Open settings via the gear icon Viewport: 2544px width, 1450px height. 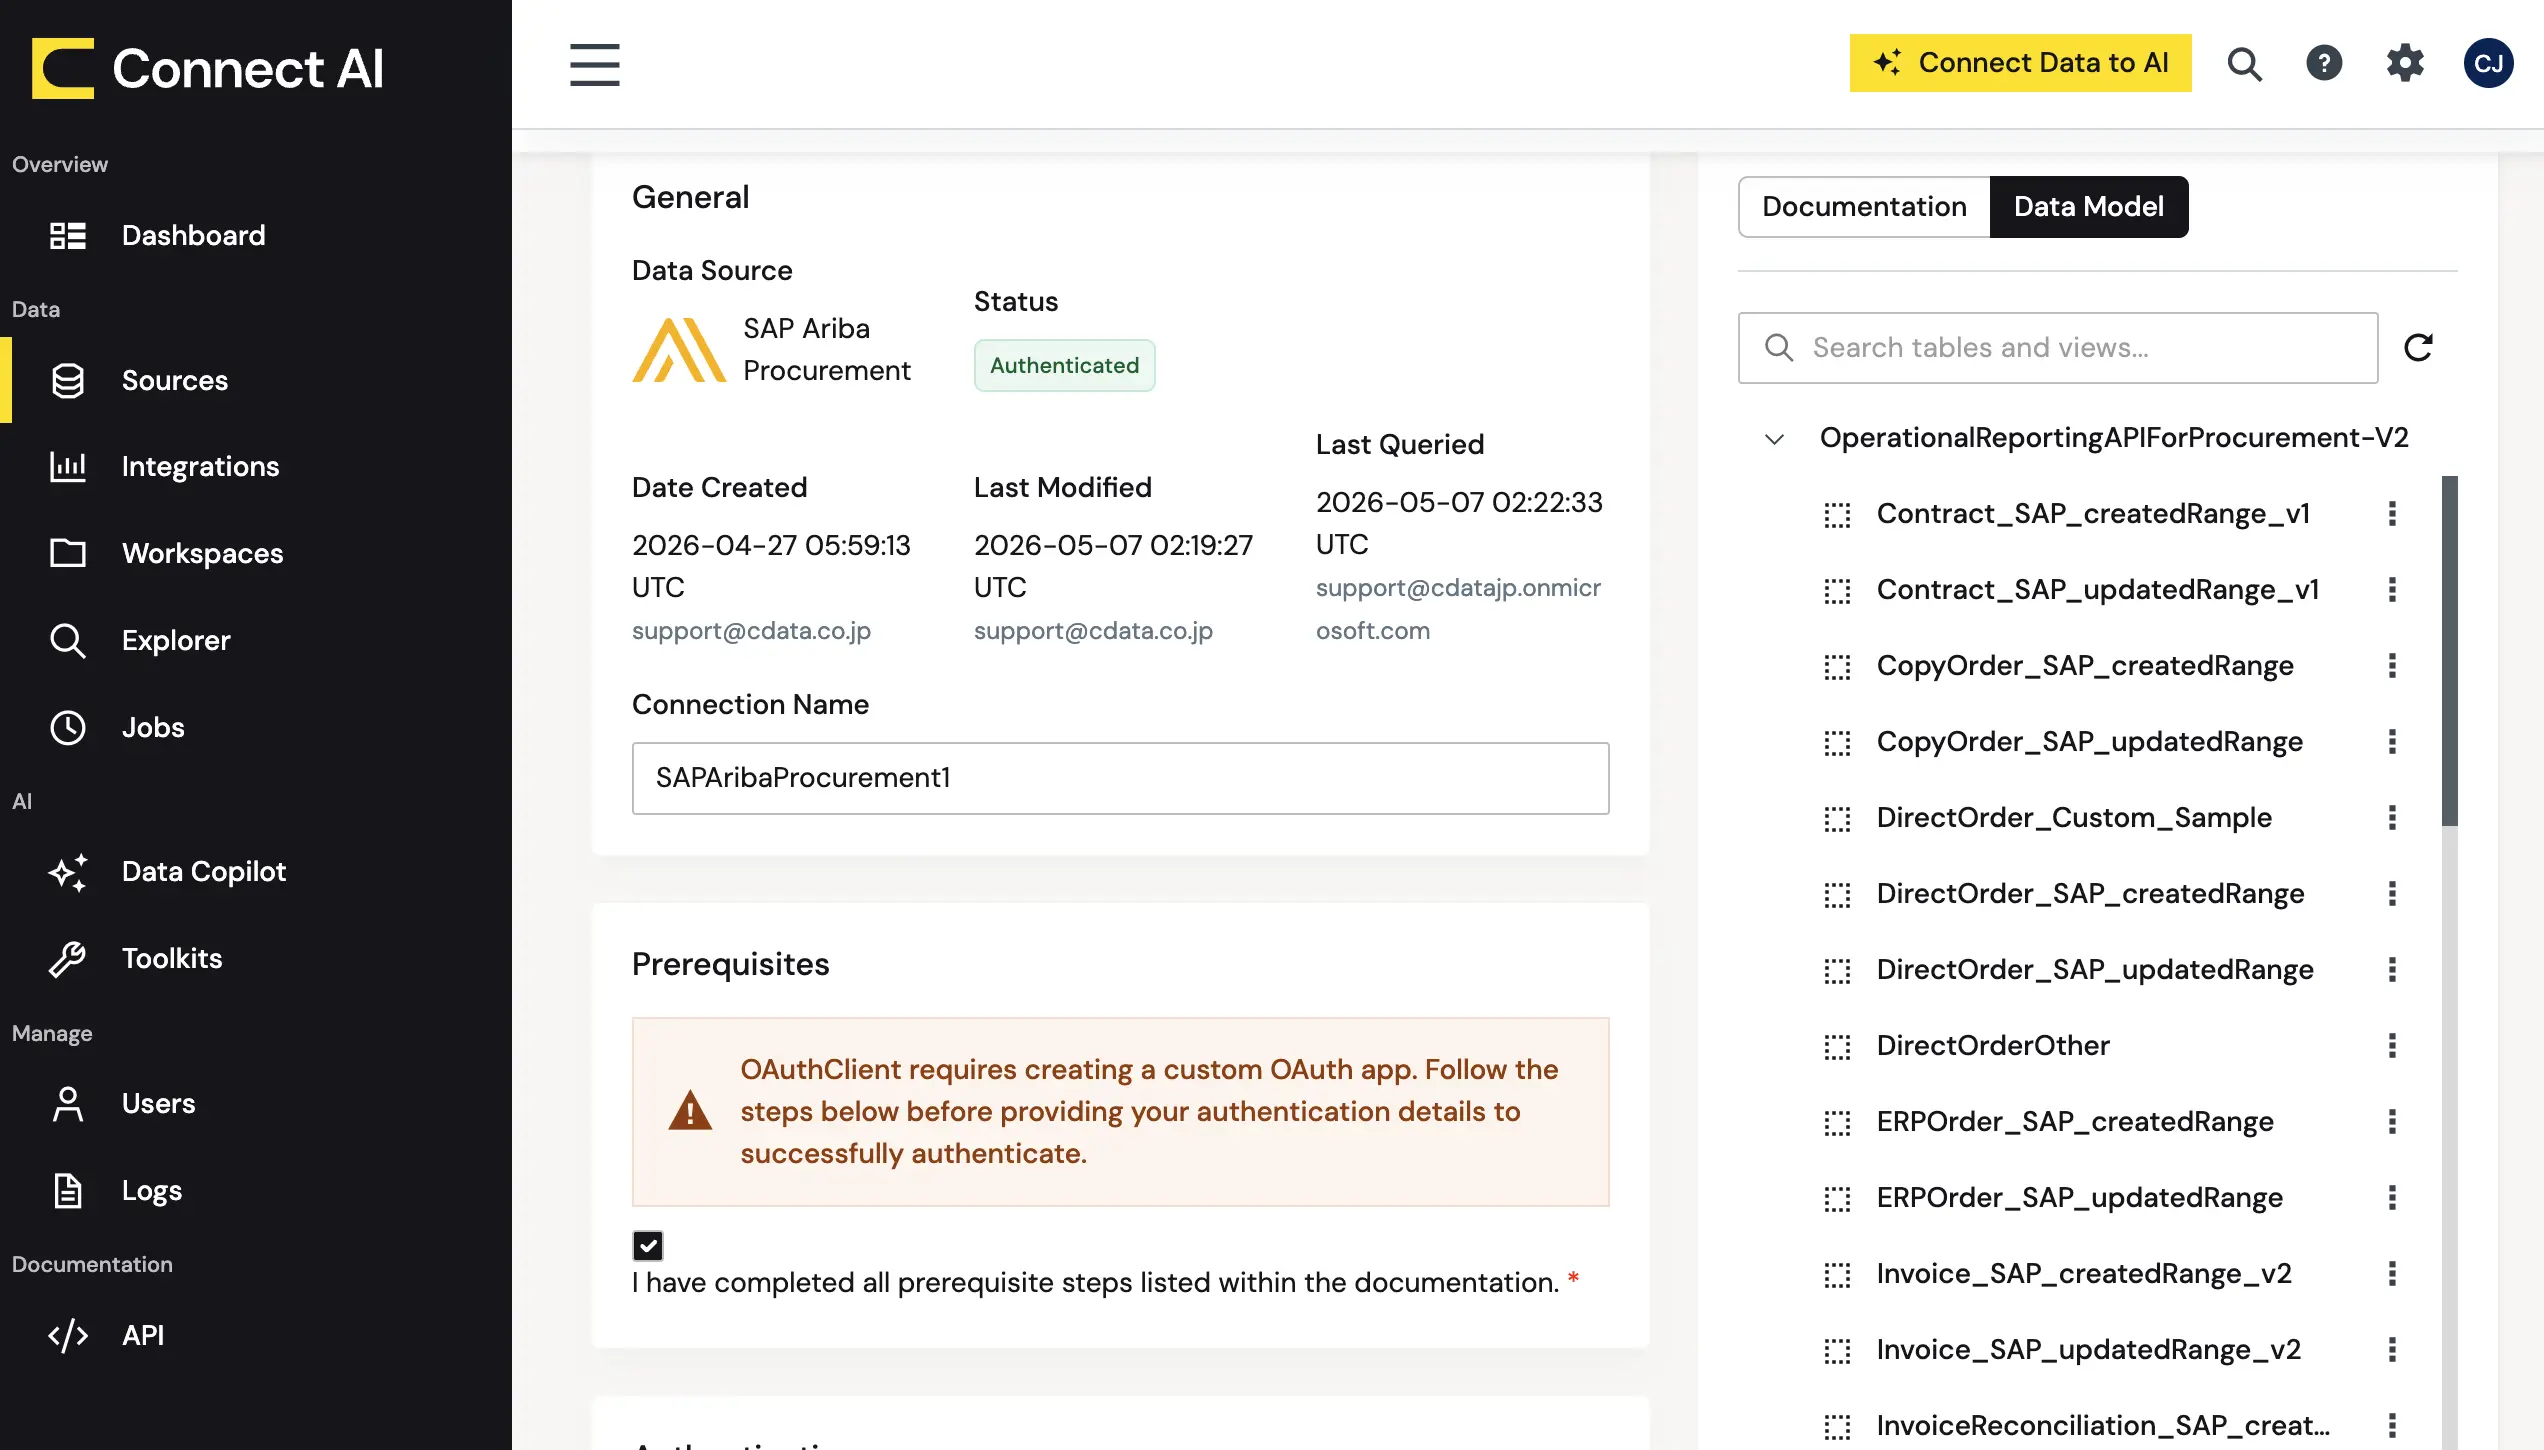(2405, 63)
